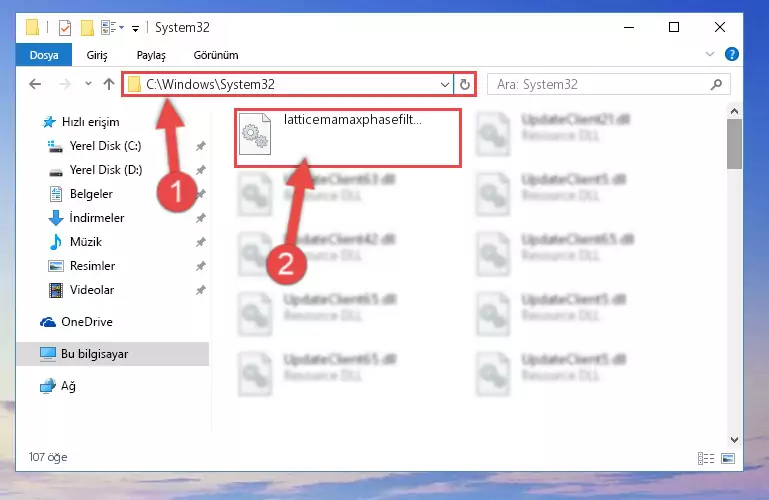This screenshot has width=769, height=500.
Task: Click the vertical scrollbar thumb
Action: click(x=734, y=144)
